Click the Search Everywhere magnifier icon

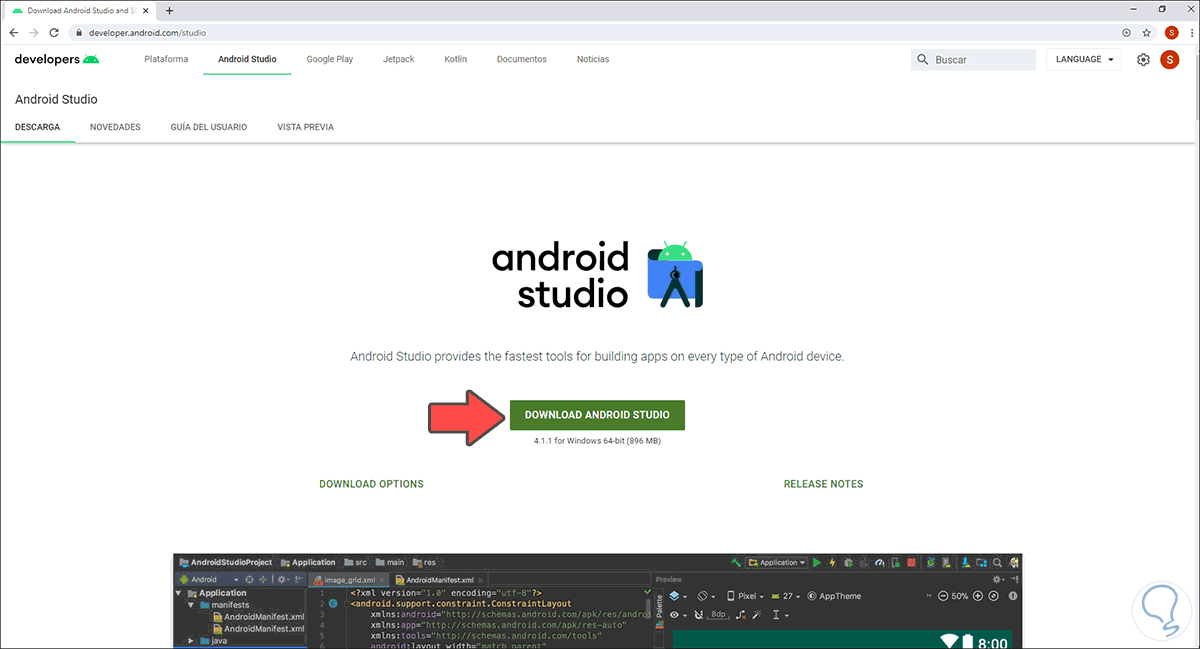(997, 562)
